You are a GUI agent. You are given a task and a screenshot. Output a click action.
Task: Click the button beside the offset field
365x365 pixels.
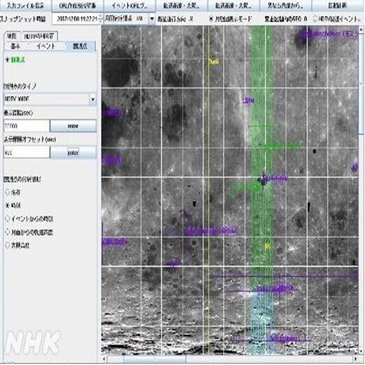coord(73,153)
